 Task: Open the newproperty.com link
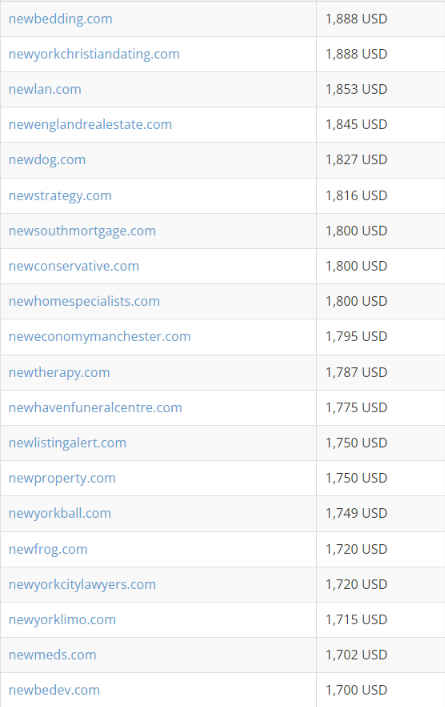(62, 478)
